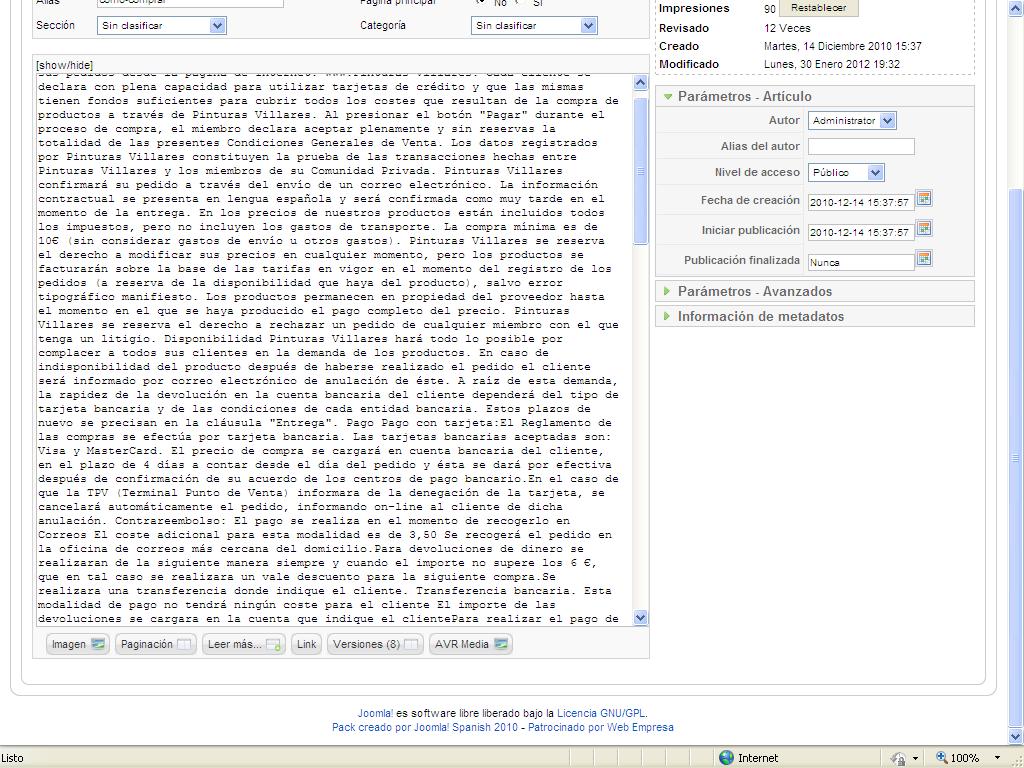This screenshot has height=768, width=1024.
Task: Click the Link editor button
Action: click(x=306, y=644)
